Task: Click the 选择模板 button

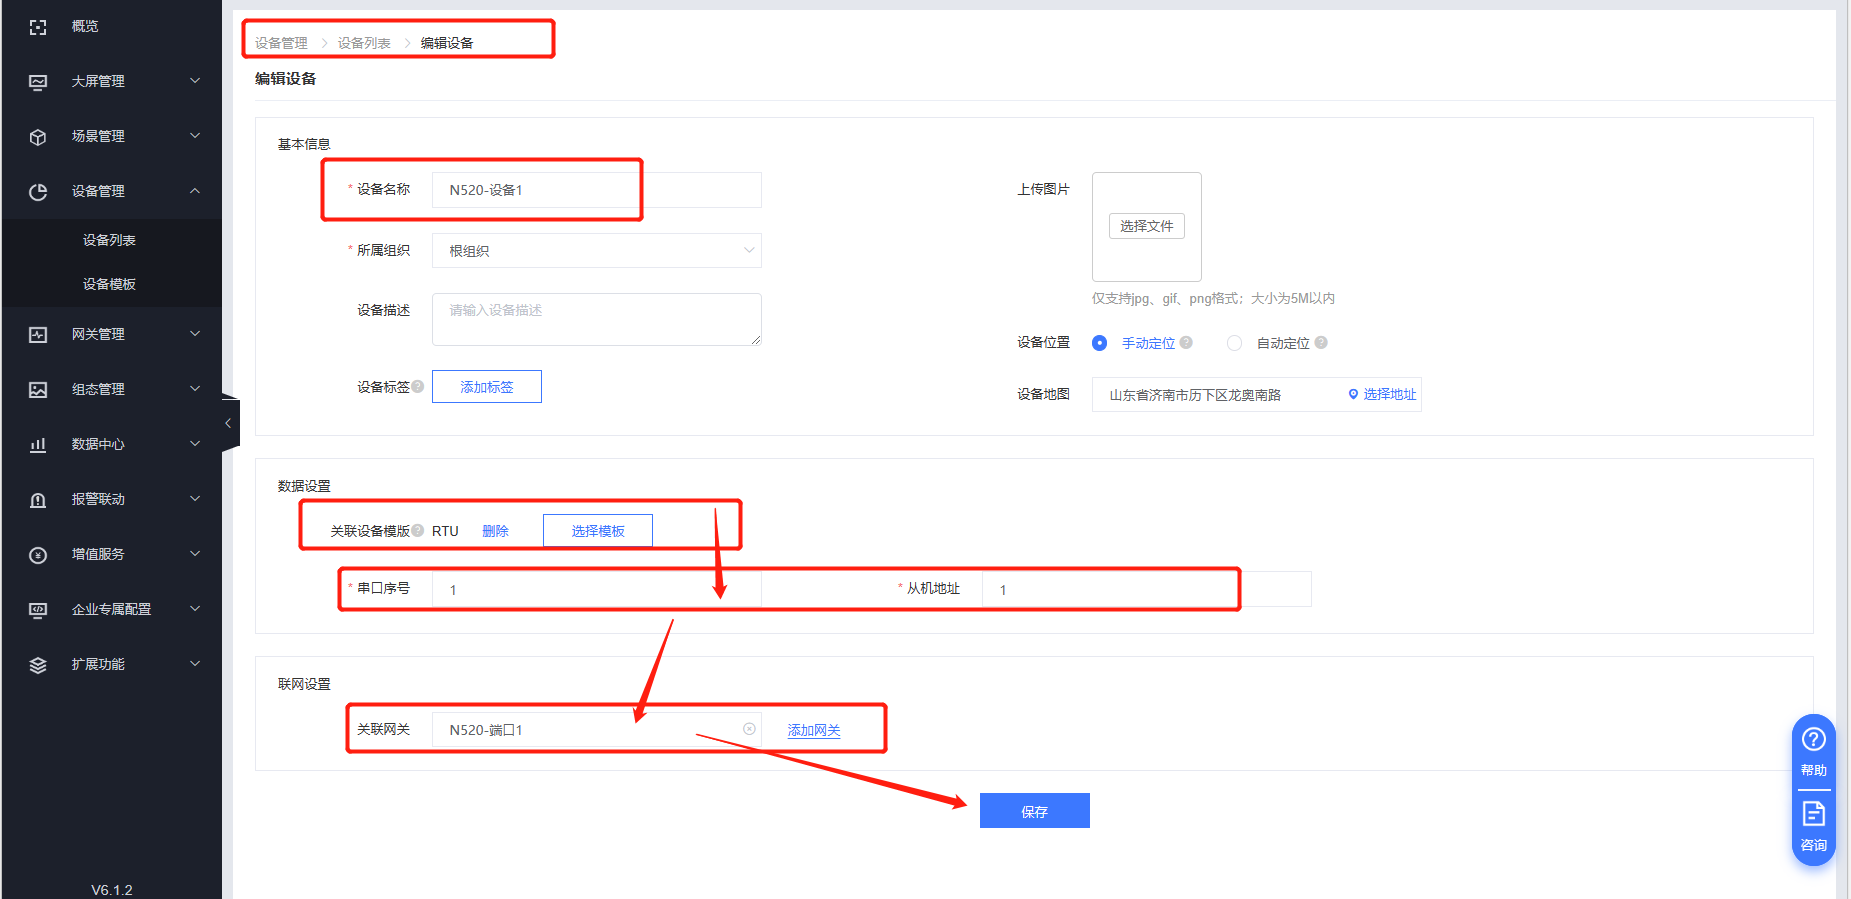Action: click(597, 531)
